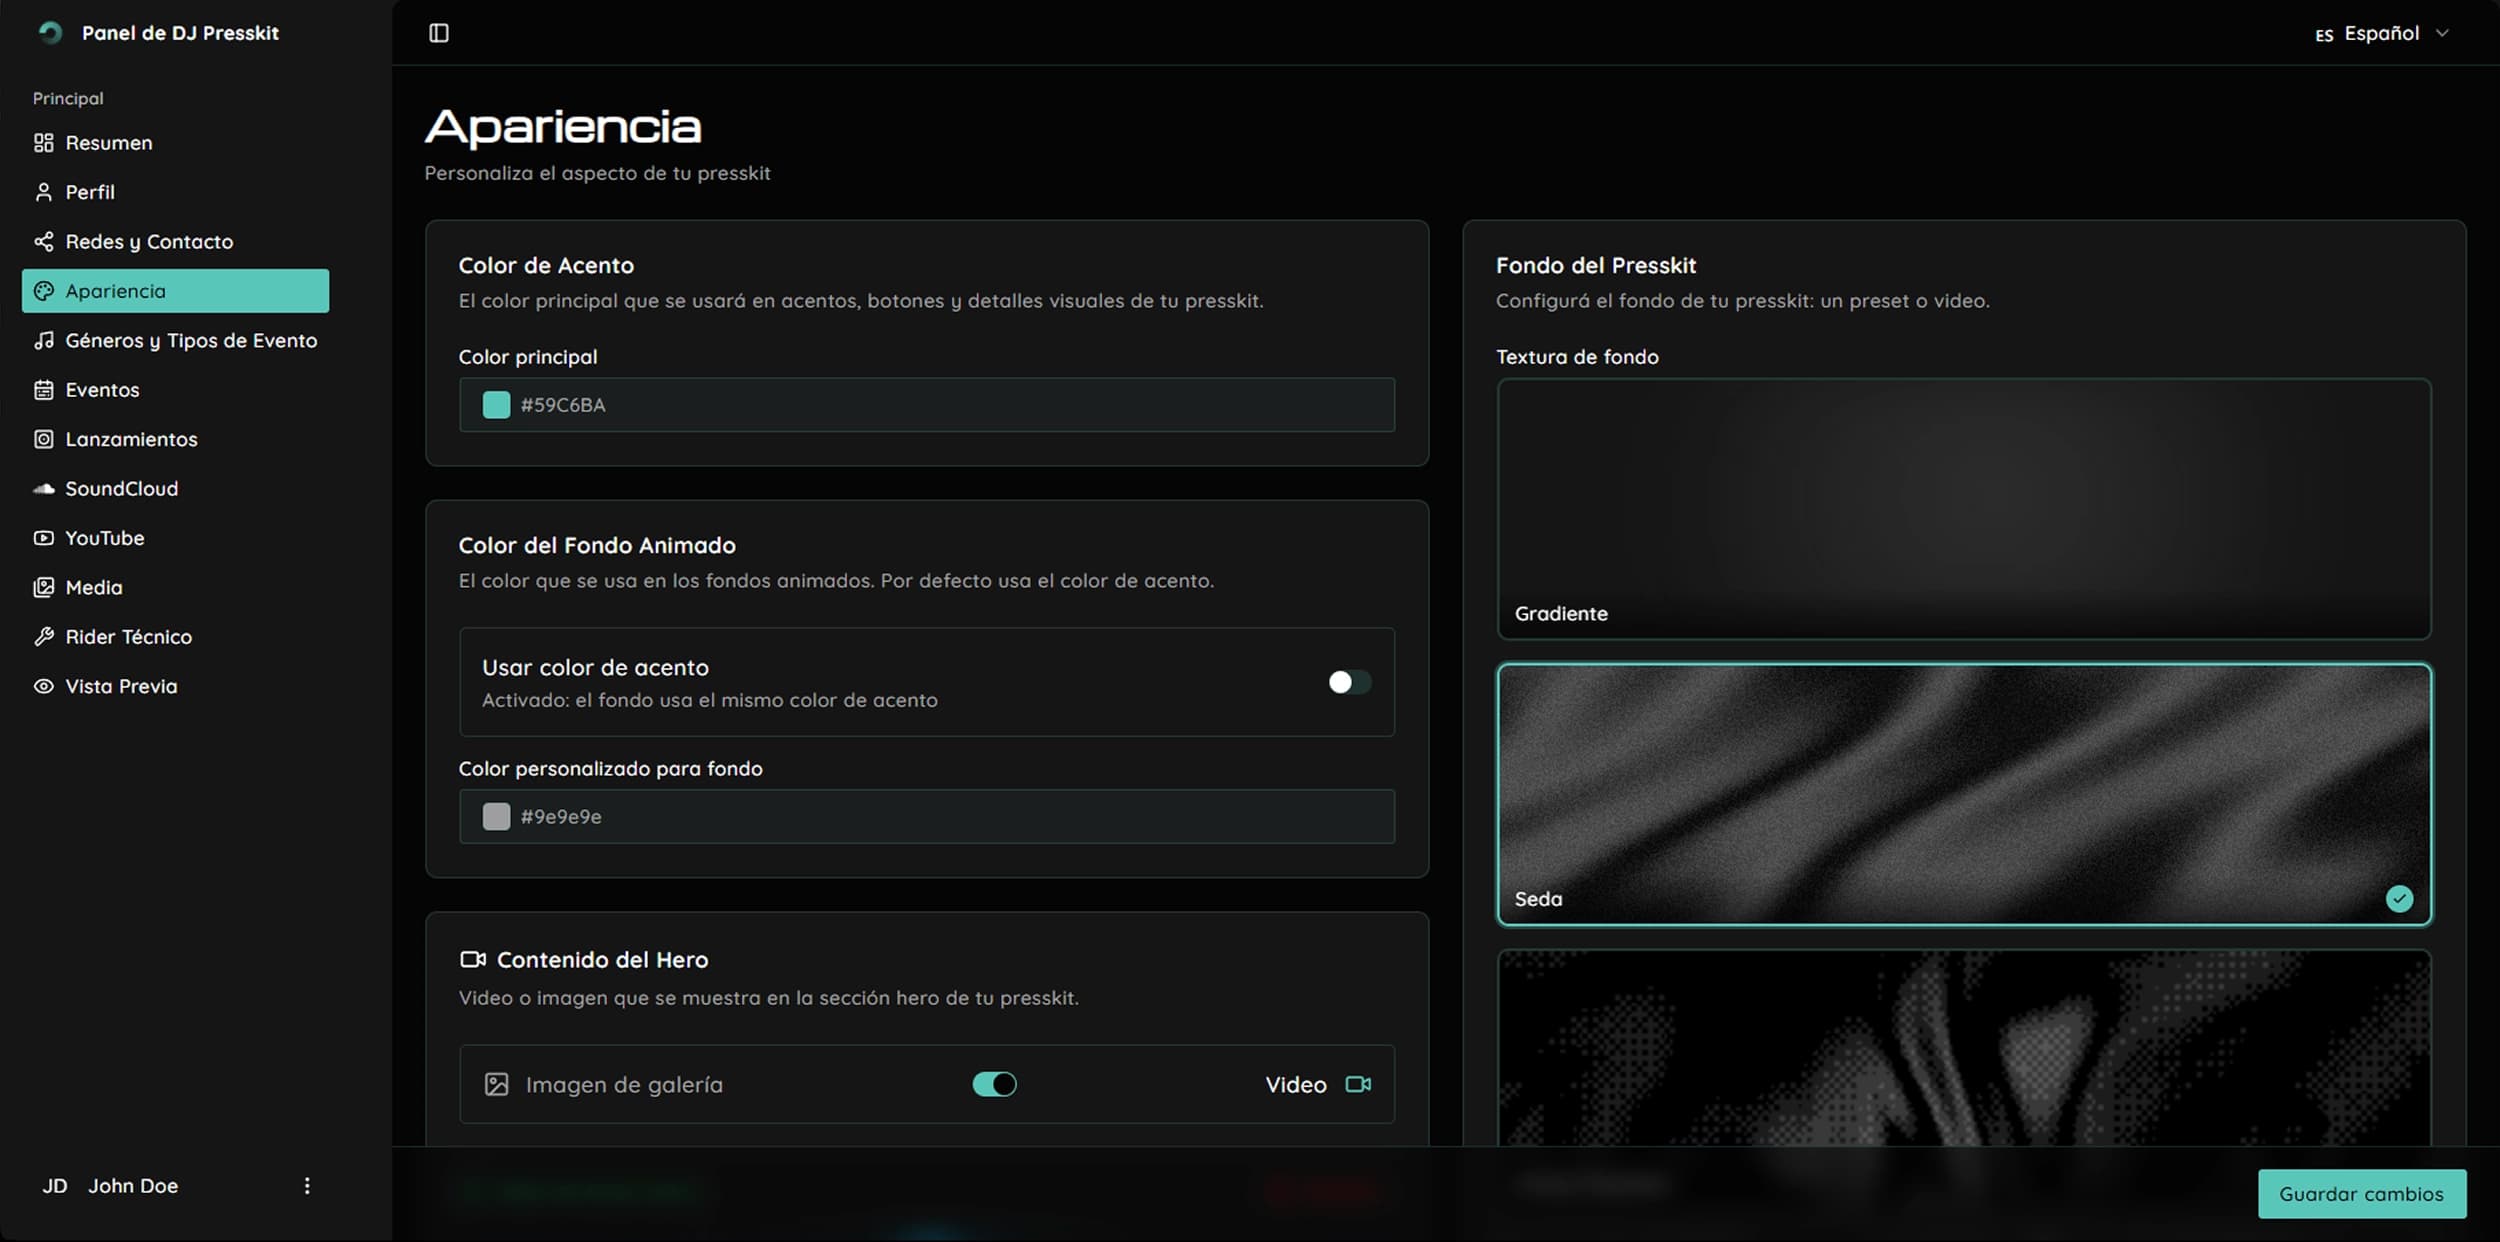Open the three-dot menu next to John Doe
Screen dimensions: 2500x1242
point(307,1185)
